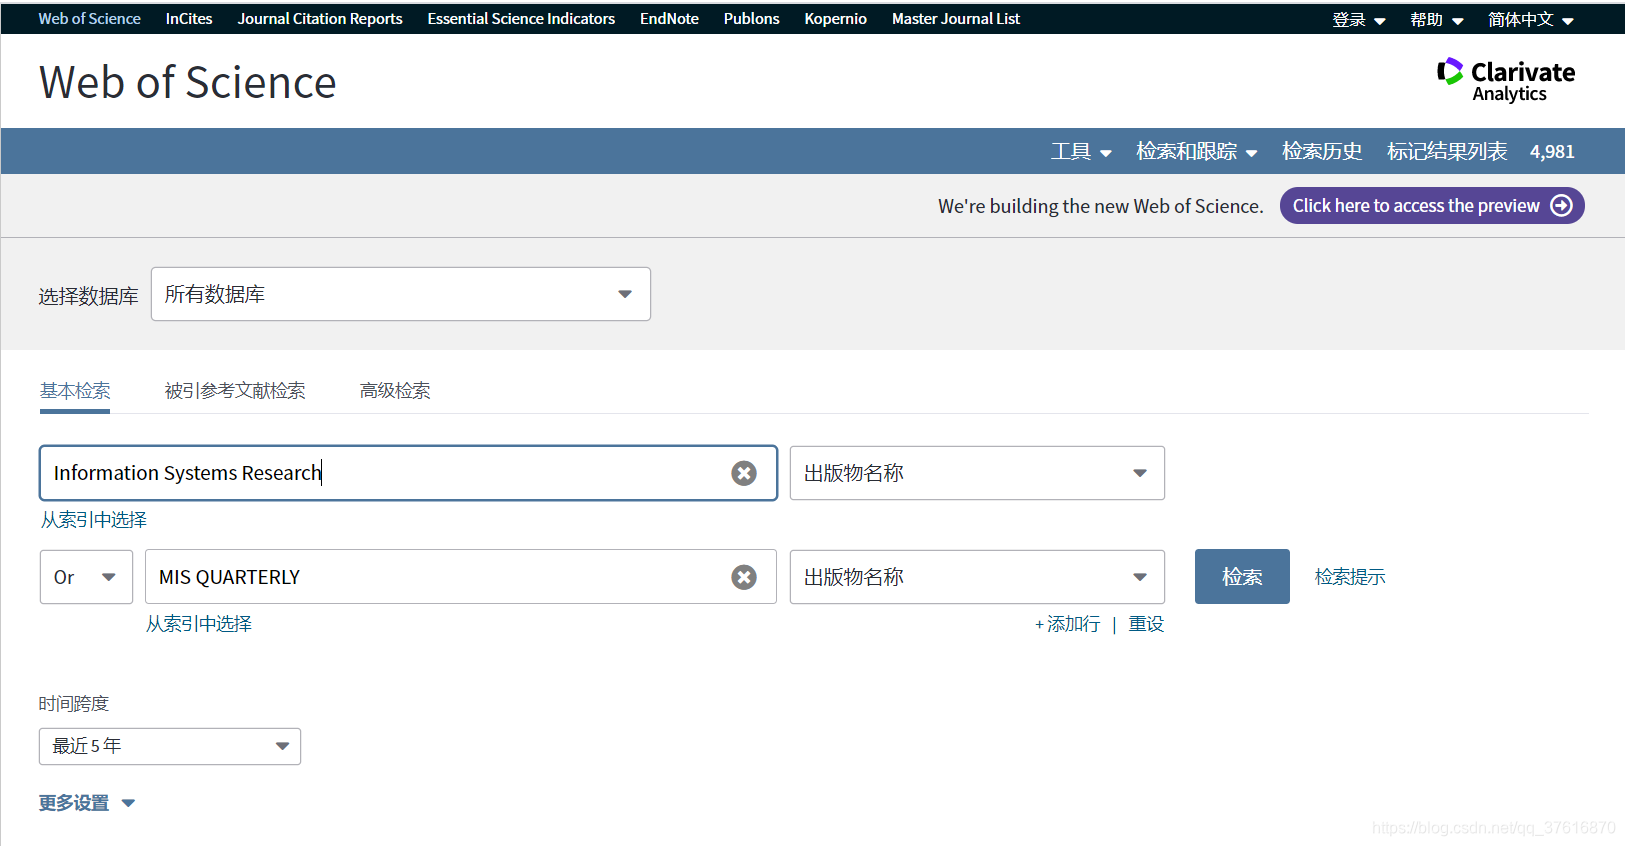Open EndNote in top navigation
1625x846 pixels.
click(x=669, y=19)
